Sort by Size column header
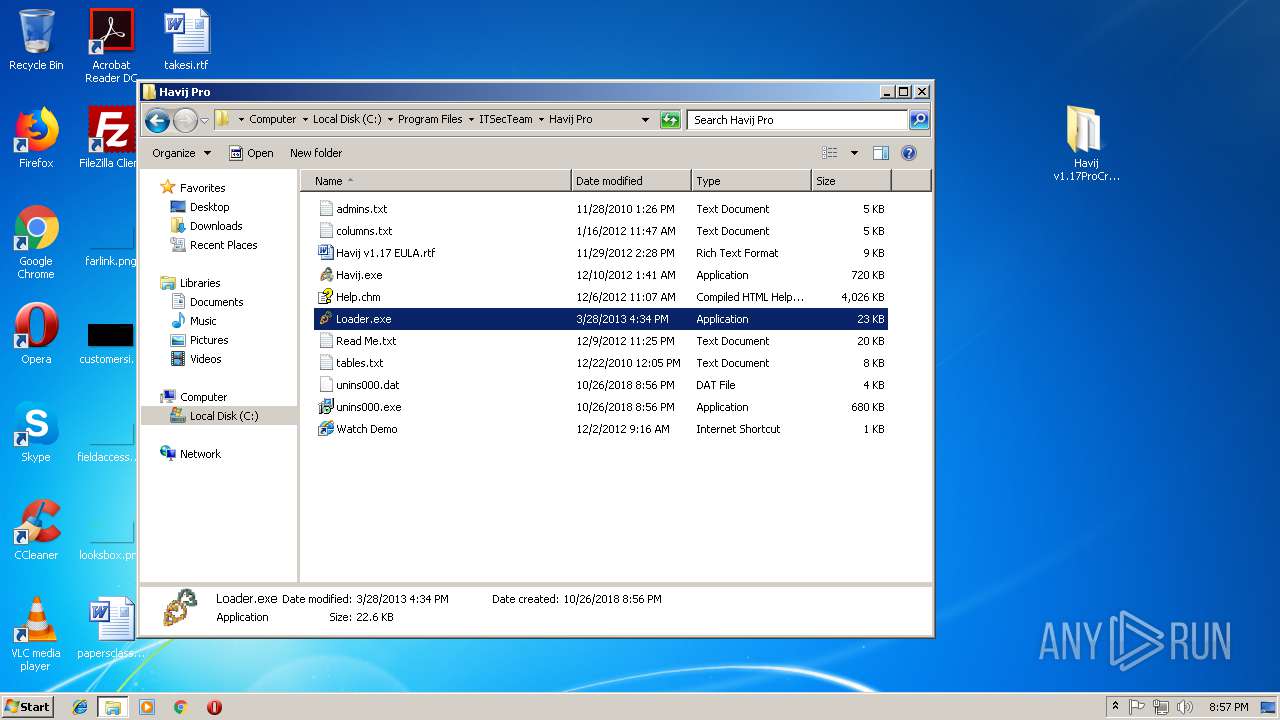The height and width of the screenshot is (720, 1280). click(x=851, y=181)
